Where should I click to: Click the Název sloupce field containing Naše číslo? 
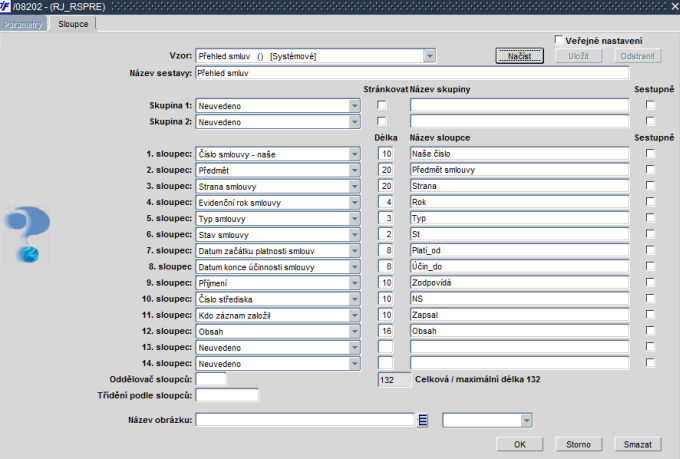(520, 154)
